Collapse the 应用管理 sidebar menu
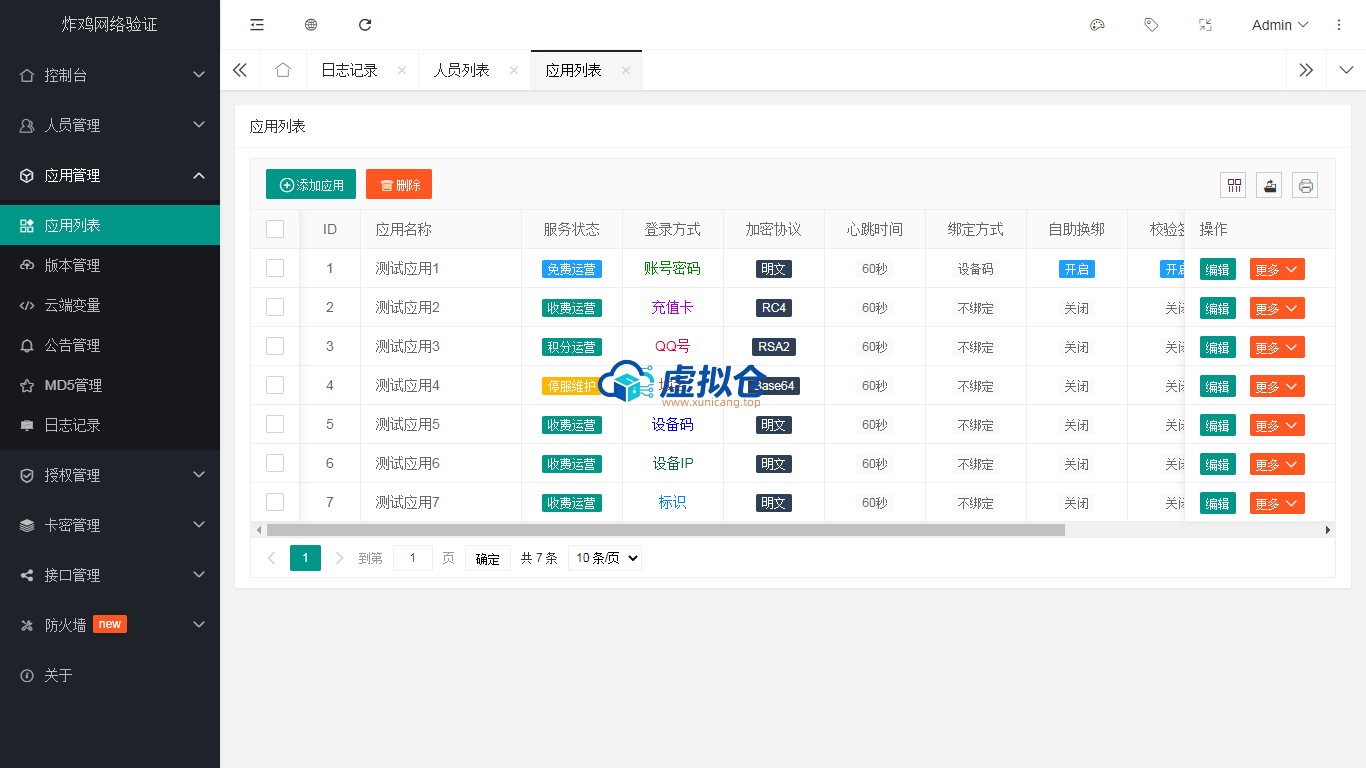Image resolution: width=1366 pixels, height=768 pixels. click(110, 175)
